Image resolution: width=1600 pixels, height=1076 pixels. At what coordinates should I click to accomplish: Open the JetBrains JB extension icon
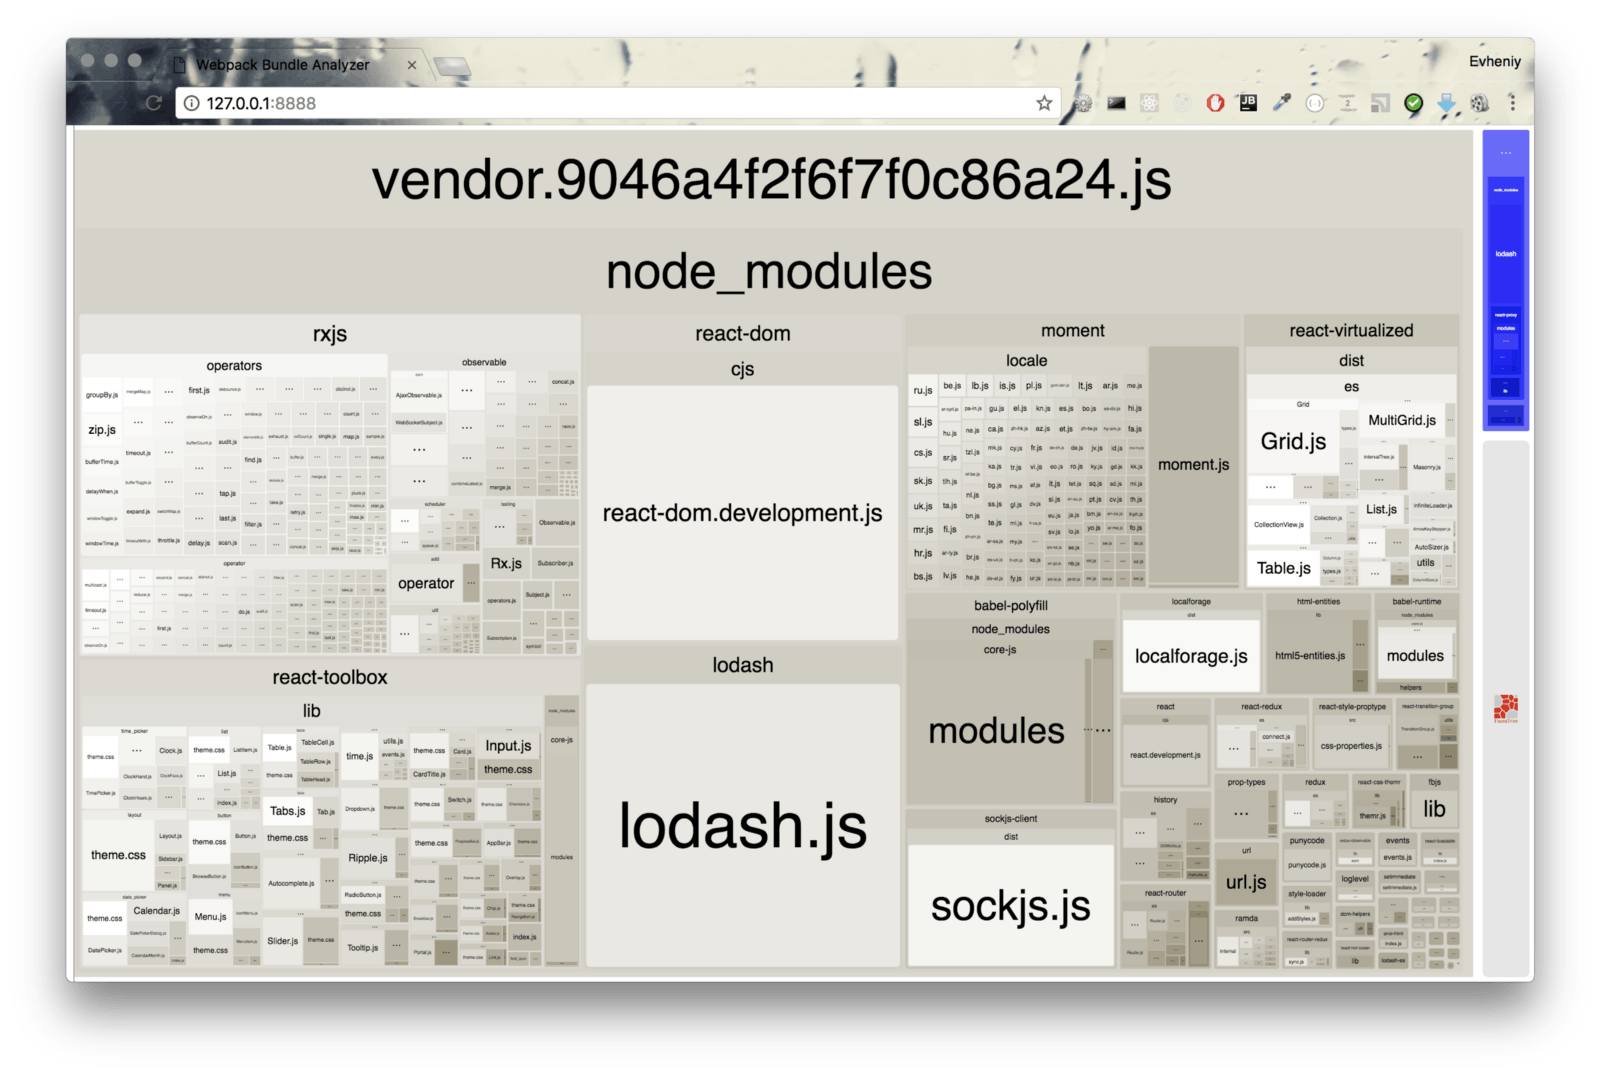pos(1248,102)
